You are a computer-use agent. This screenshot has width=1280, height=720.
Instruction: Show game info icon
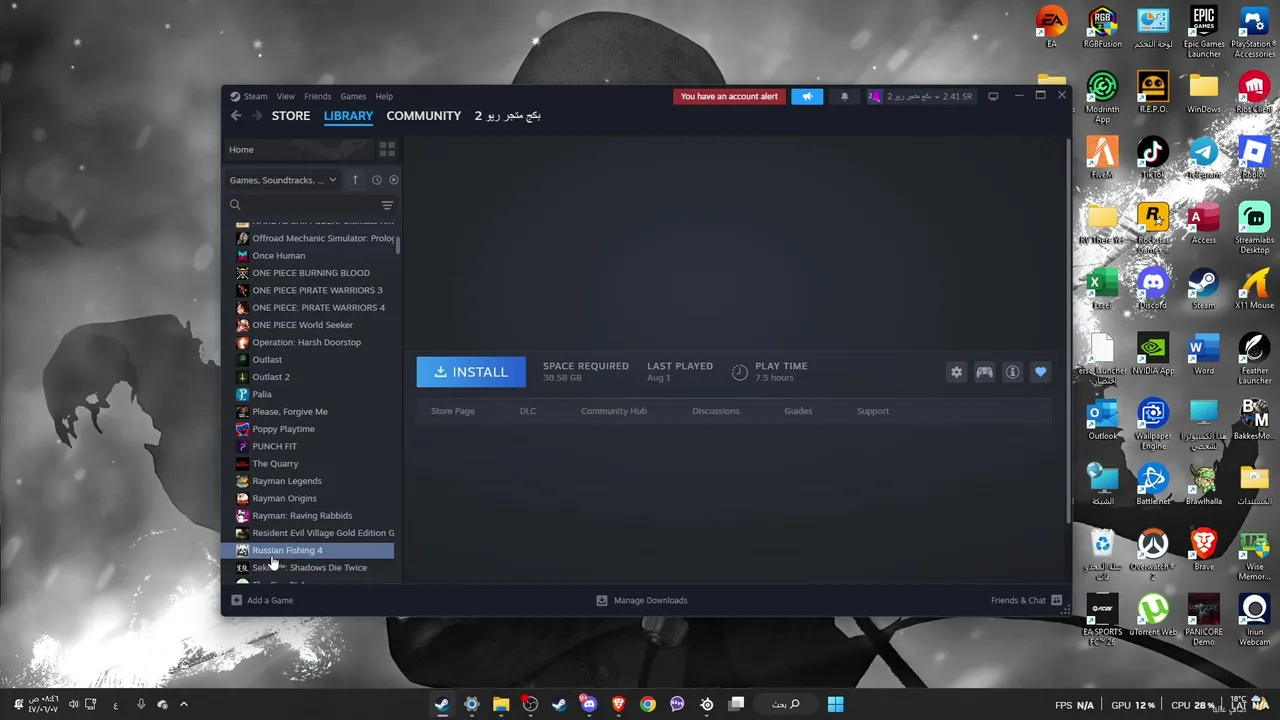pyautogui.click(x=1013, y=372)
